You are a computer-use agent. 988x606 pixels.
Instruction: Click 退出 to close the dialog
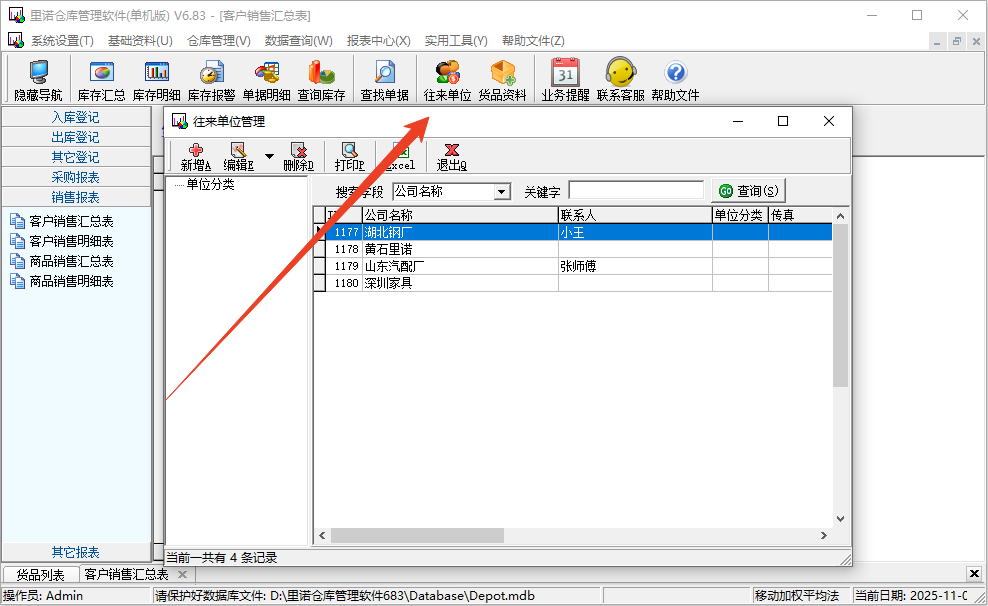point(449,155)
